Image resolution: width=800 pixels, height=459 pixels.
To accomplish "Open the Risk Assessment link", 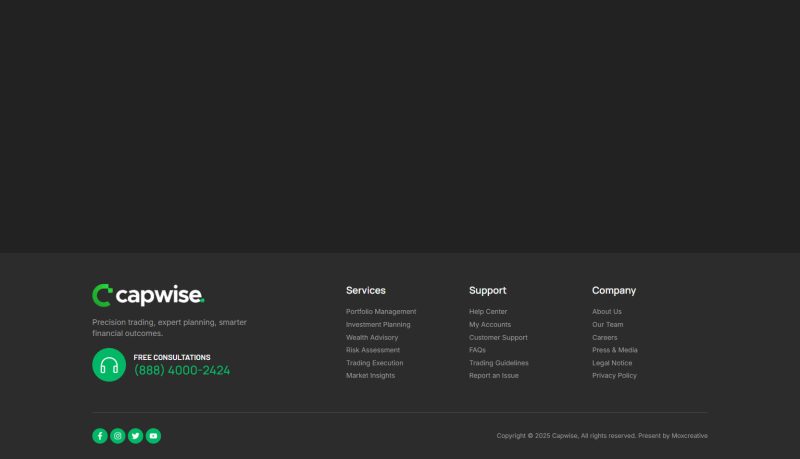I will coord(373,350).
